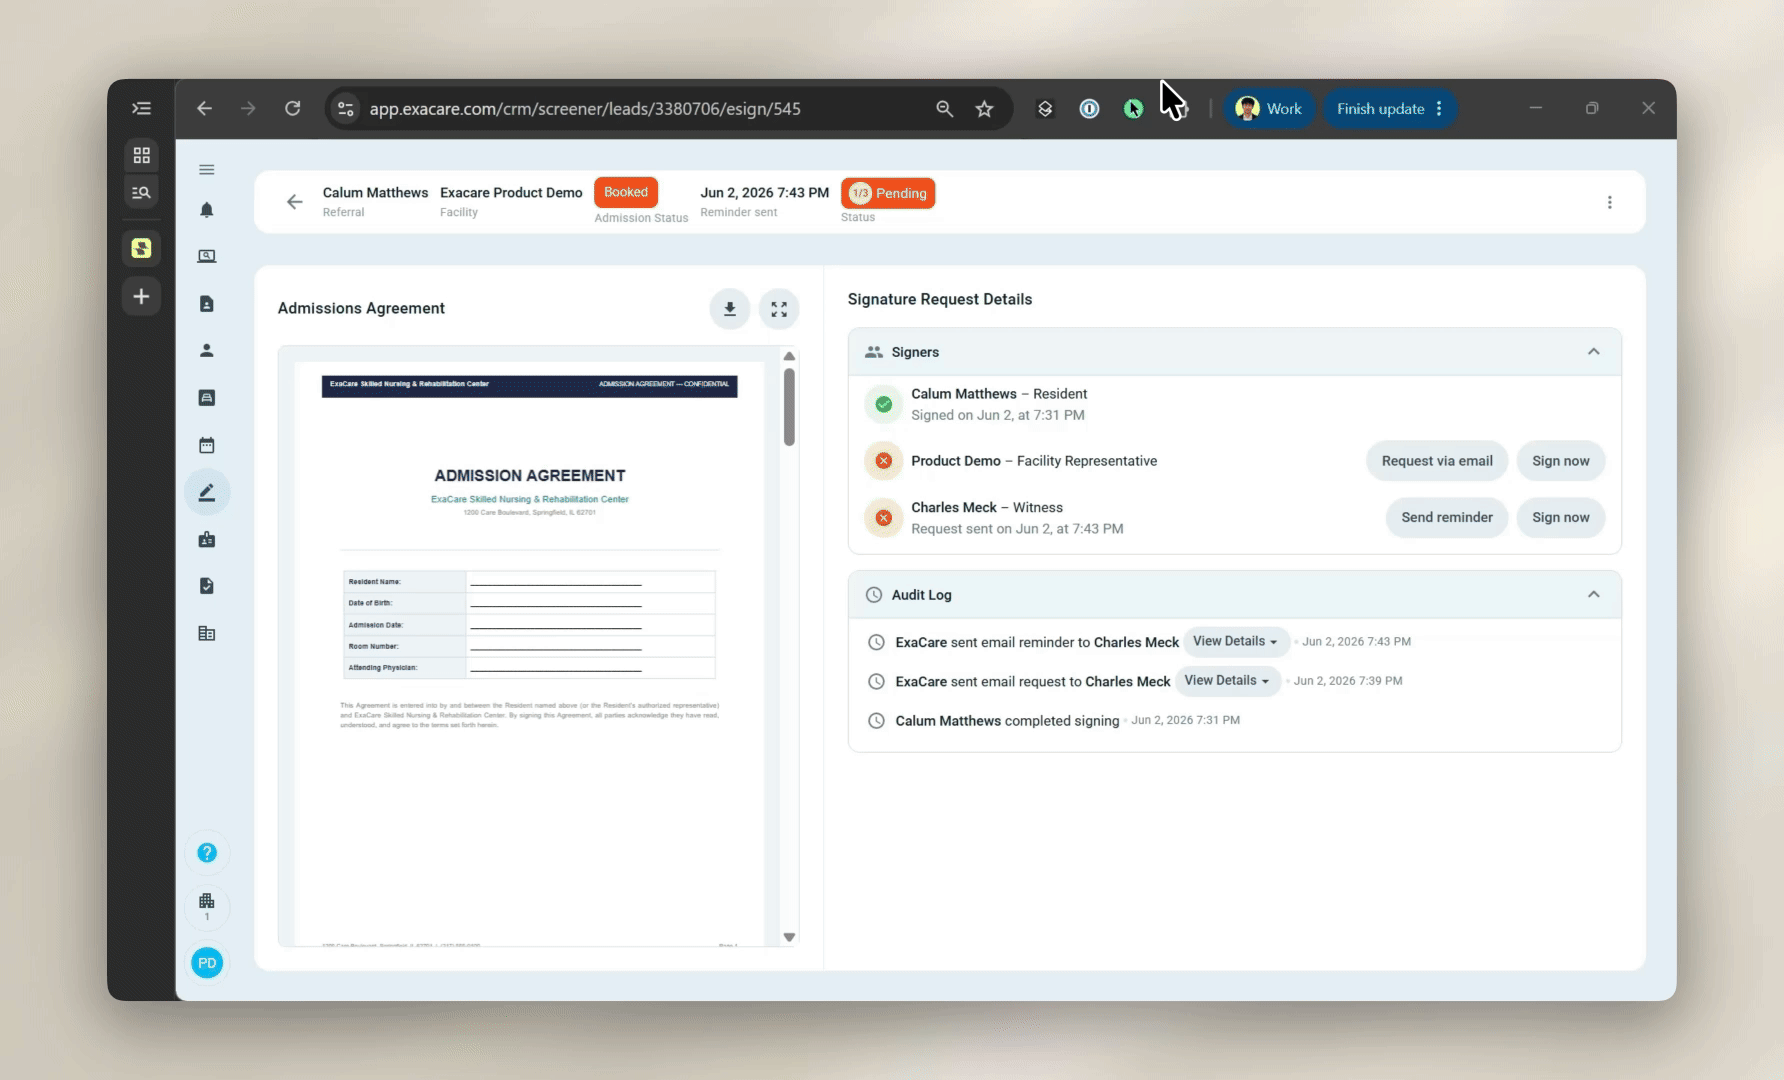Open the Work profile button
This screenshot has height=1080, width=1784.
tap(1268, 108)
